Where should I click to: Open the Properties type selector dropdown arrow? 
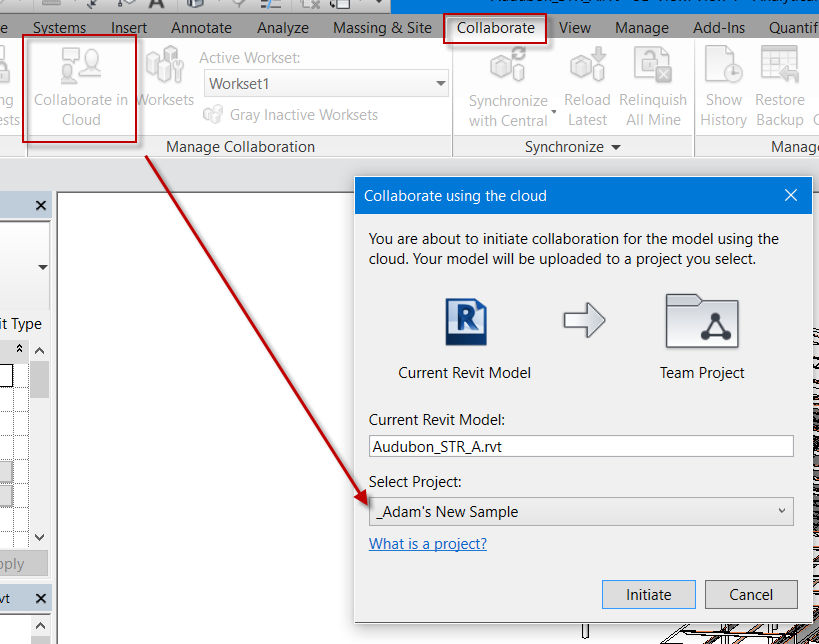[x=43, y=267]
